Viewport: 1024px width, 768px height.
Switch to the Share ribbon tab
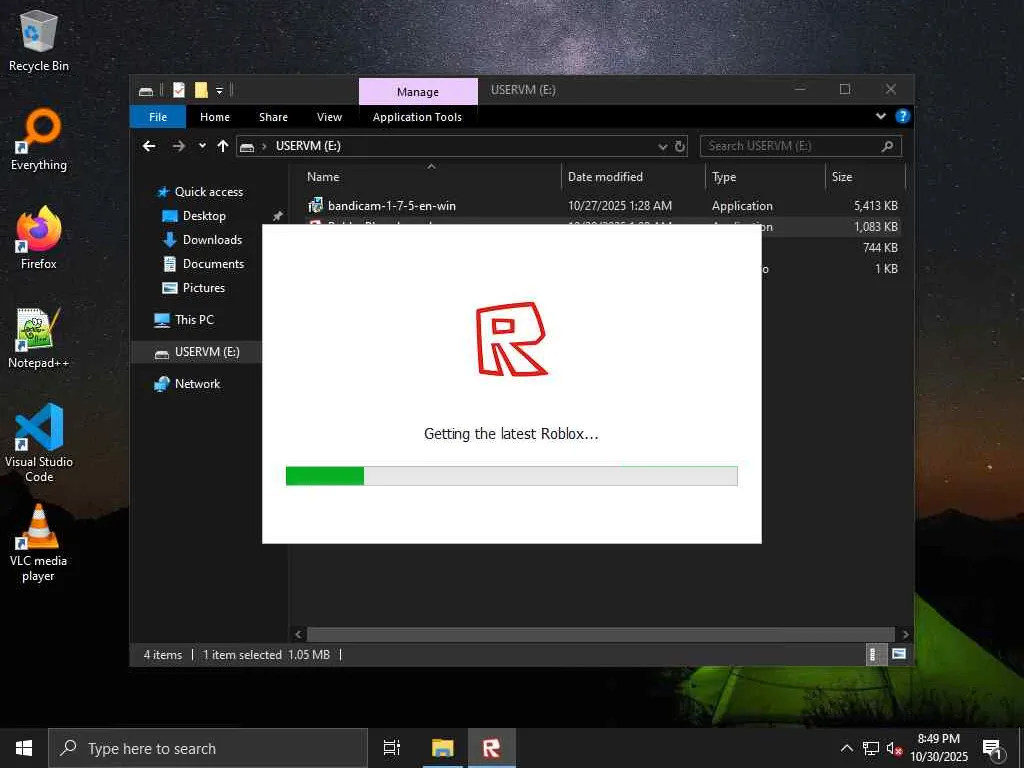click(x=273, y=117)
